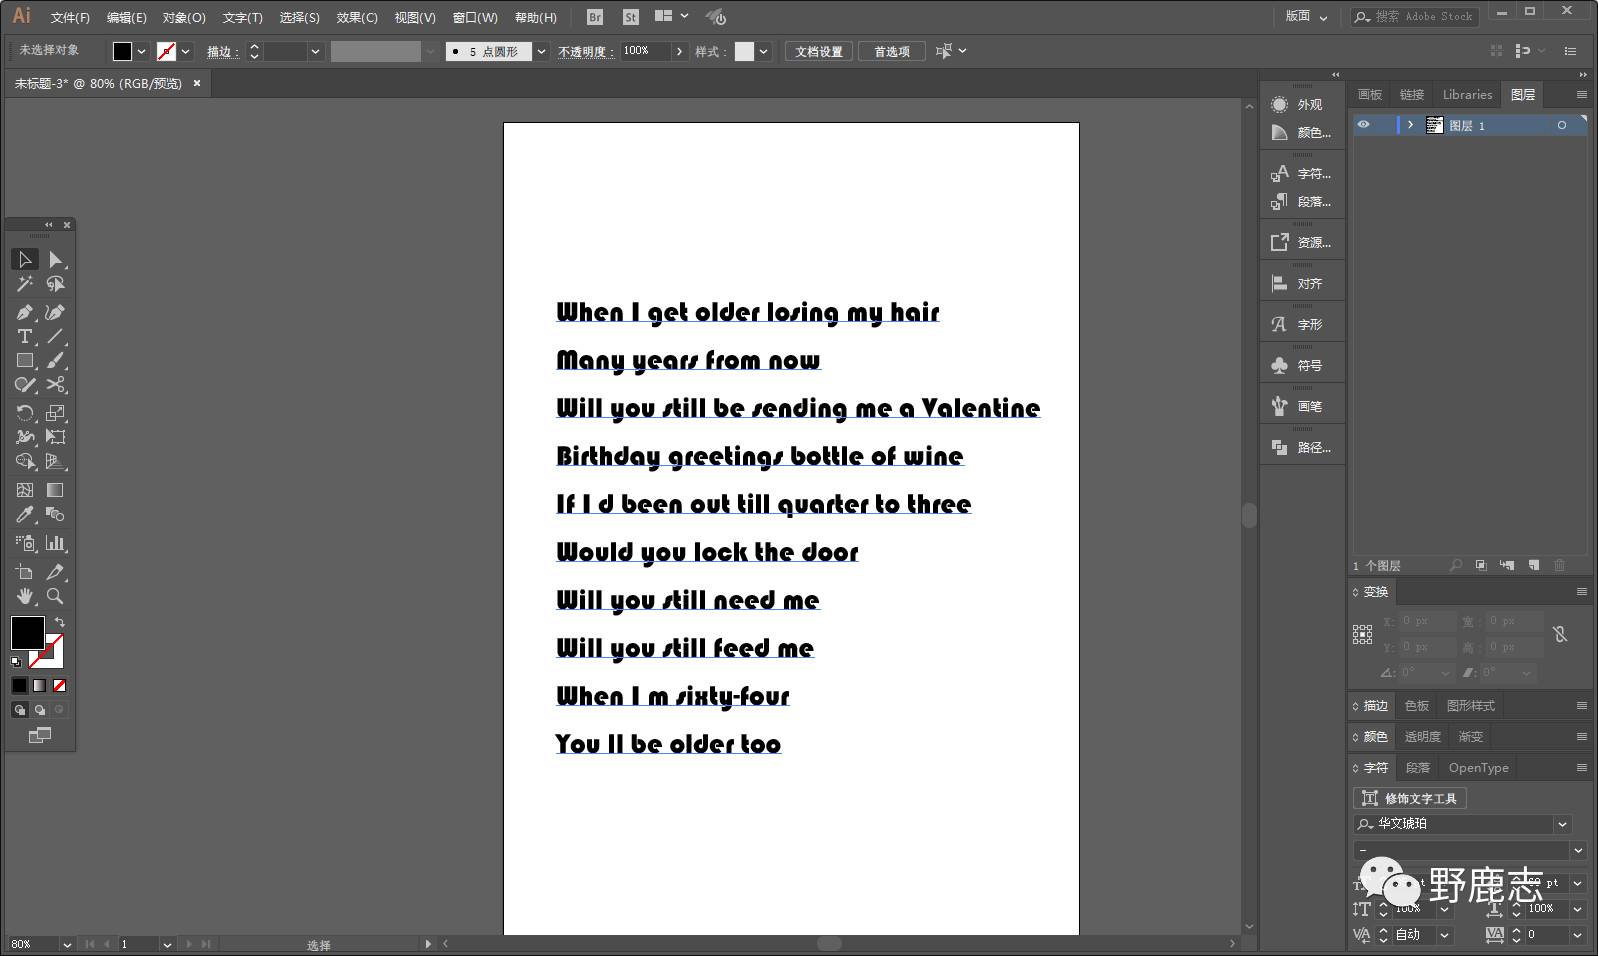Select the Direct Selection tool
Viewport: 1598px width, 956px height.
pyautogui.click(x=56, y=260)
